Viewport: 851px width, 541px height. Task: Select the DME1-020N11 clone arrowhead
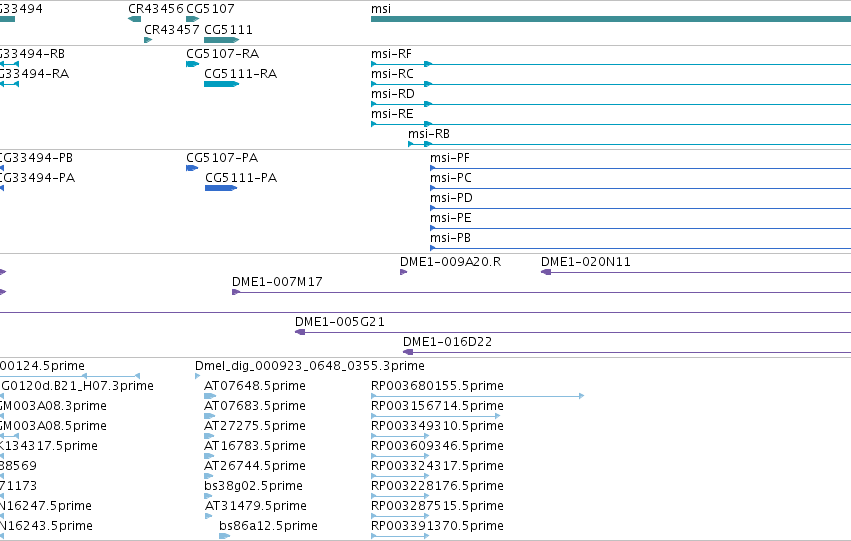pyautogui.click(x=546, y=272)
